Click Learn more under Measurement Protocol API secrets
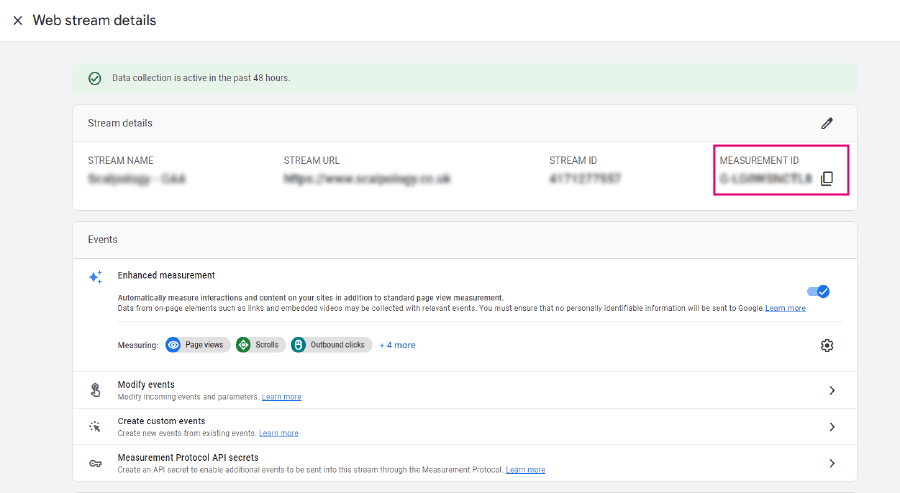Image resolution: width=900 pixels, height=493 pixels. click(x=525, y=470)
